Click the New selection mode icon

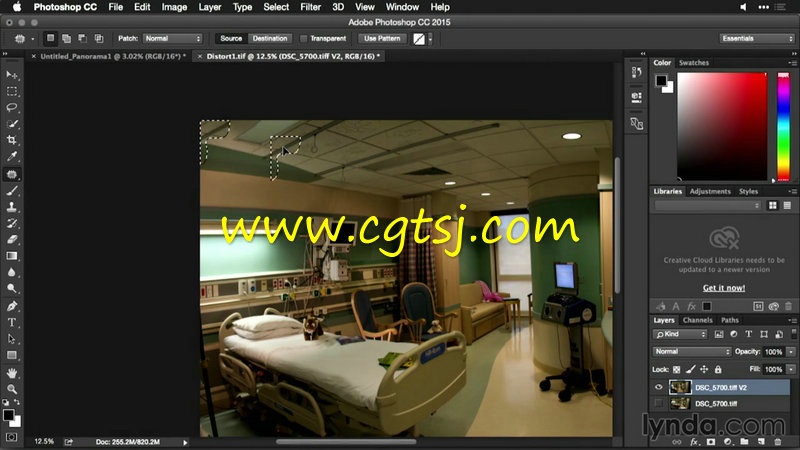(x=50, y=38)
